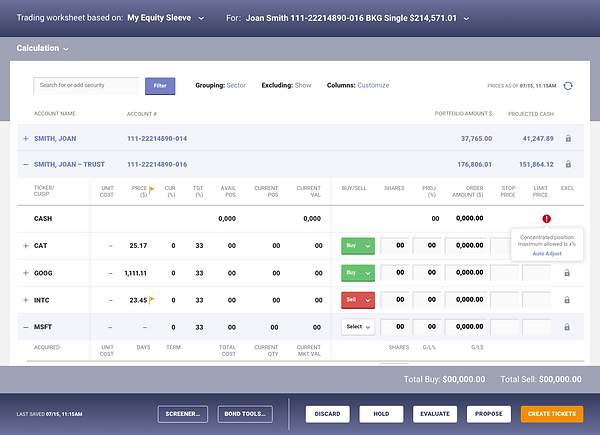Click the flag icon in PRICE column header
This screenshot has height=435, width=600.
(152, 190)
